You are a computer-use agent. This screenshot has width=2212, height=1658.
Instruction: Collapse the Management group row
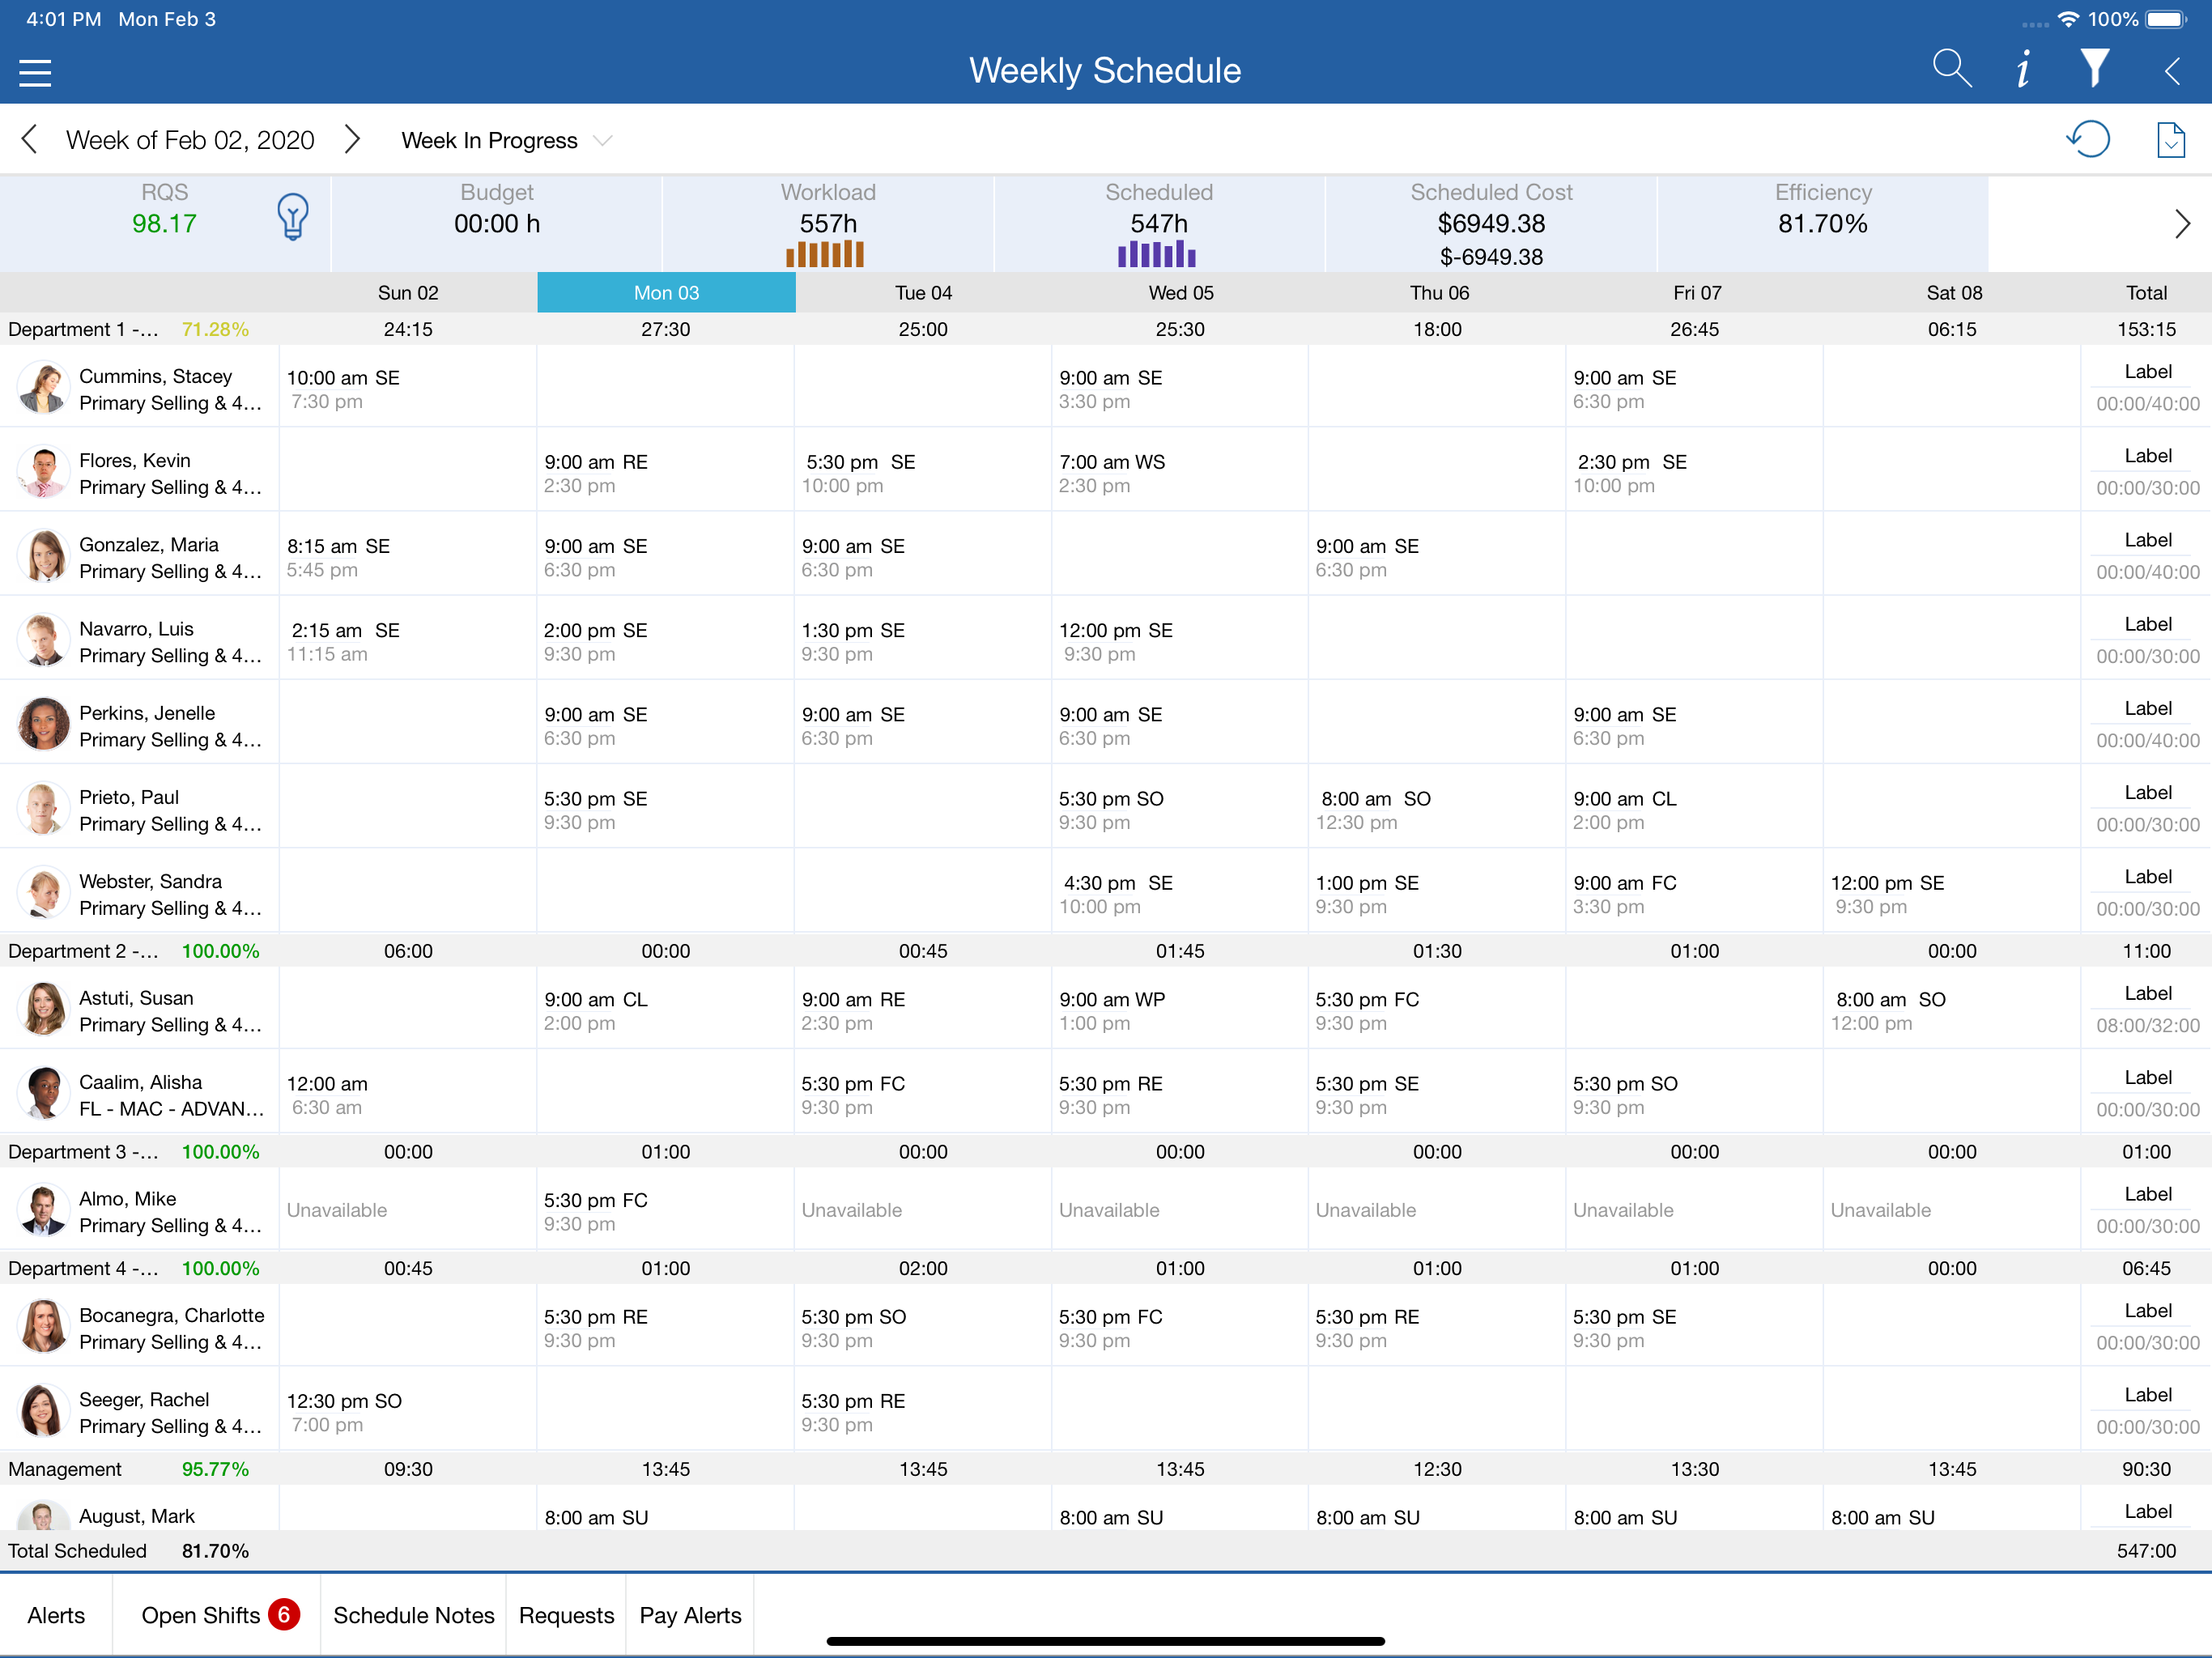tap(1106, 1469)
